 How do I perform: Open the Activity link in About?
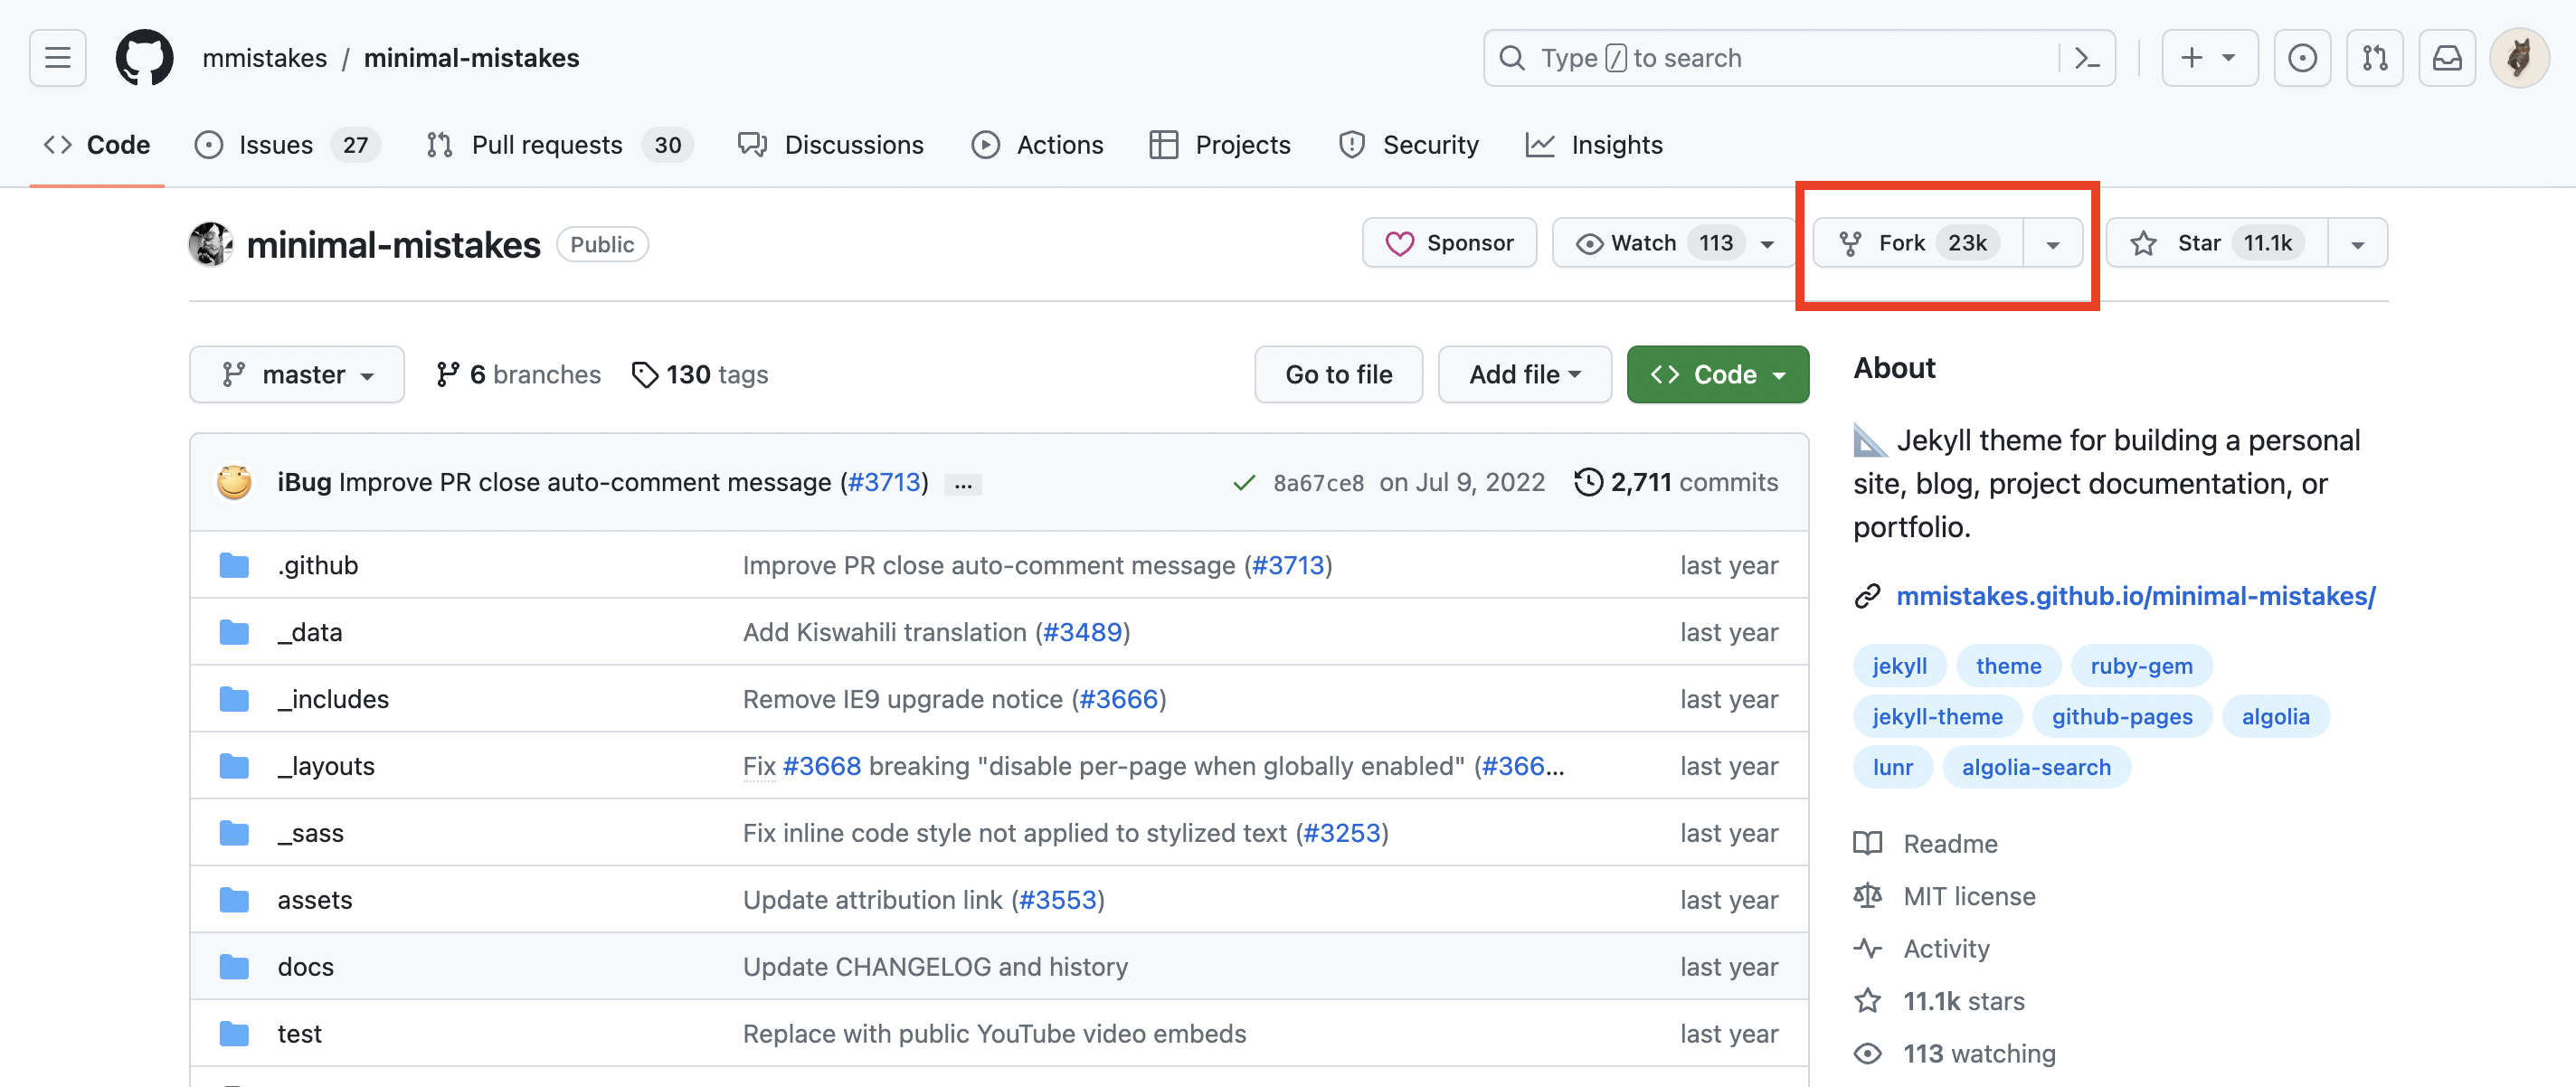tap(1921, 948)
